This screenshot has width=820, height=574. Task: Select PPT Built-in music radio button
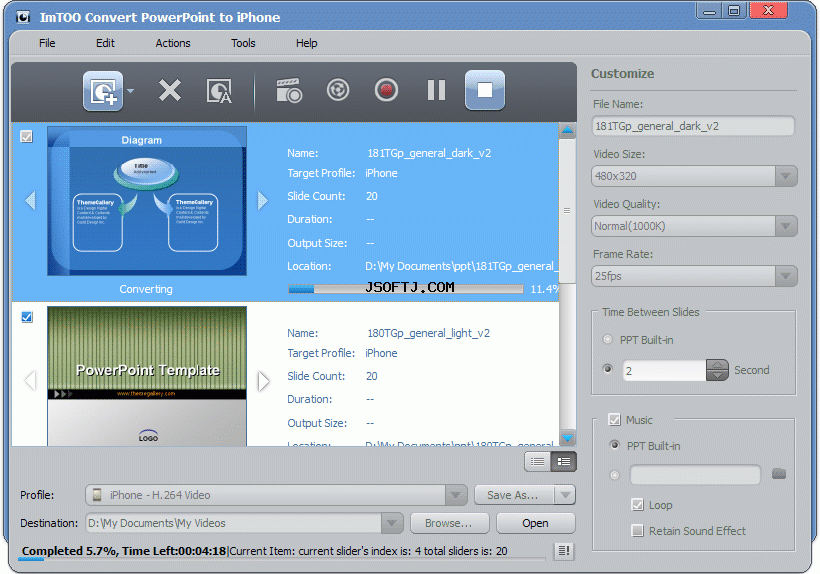click(x=614, y=445)
